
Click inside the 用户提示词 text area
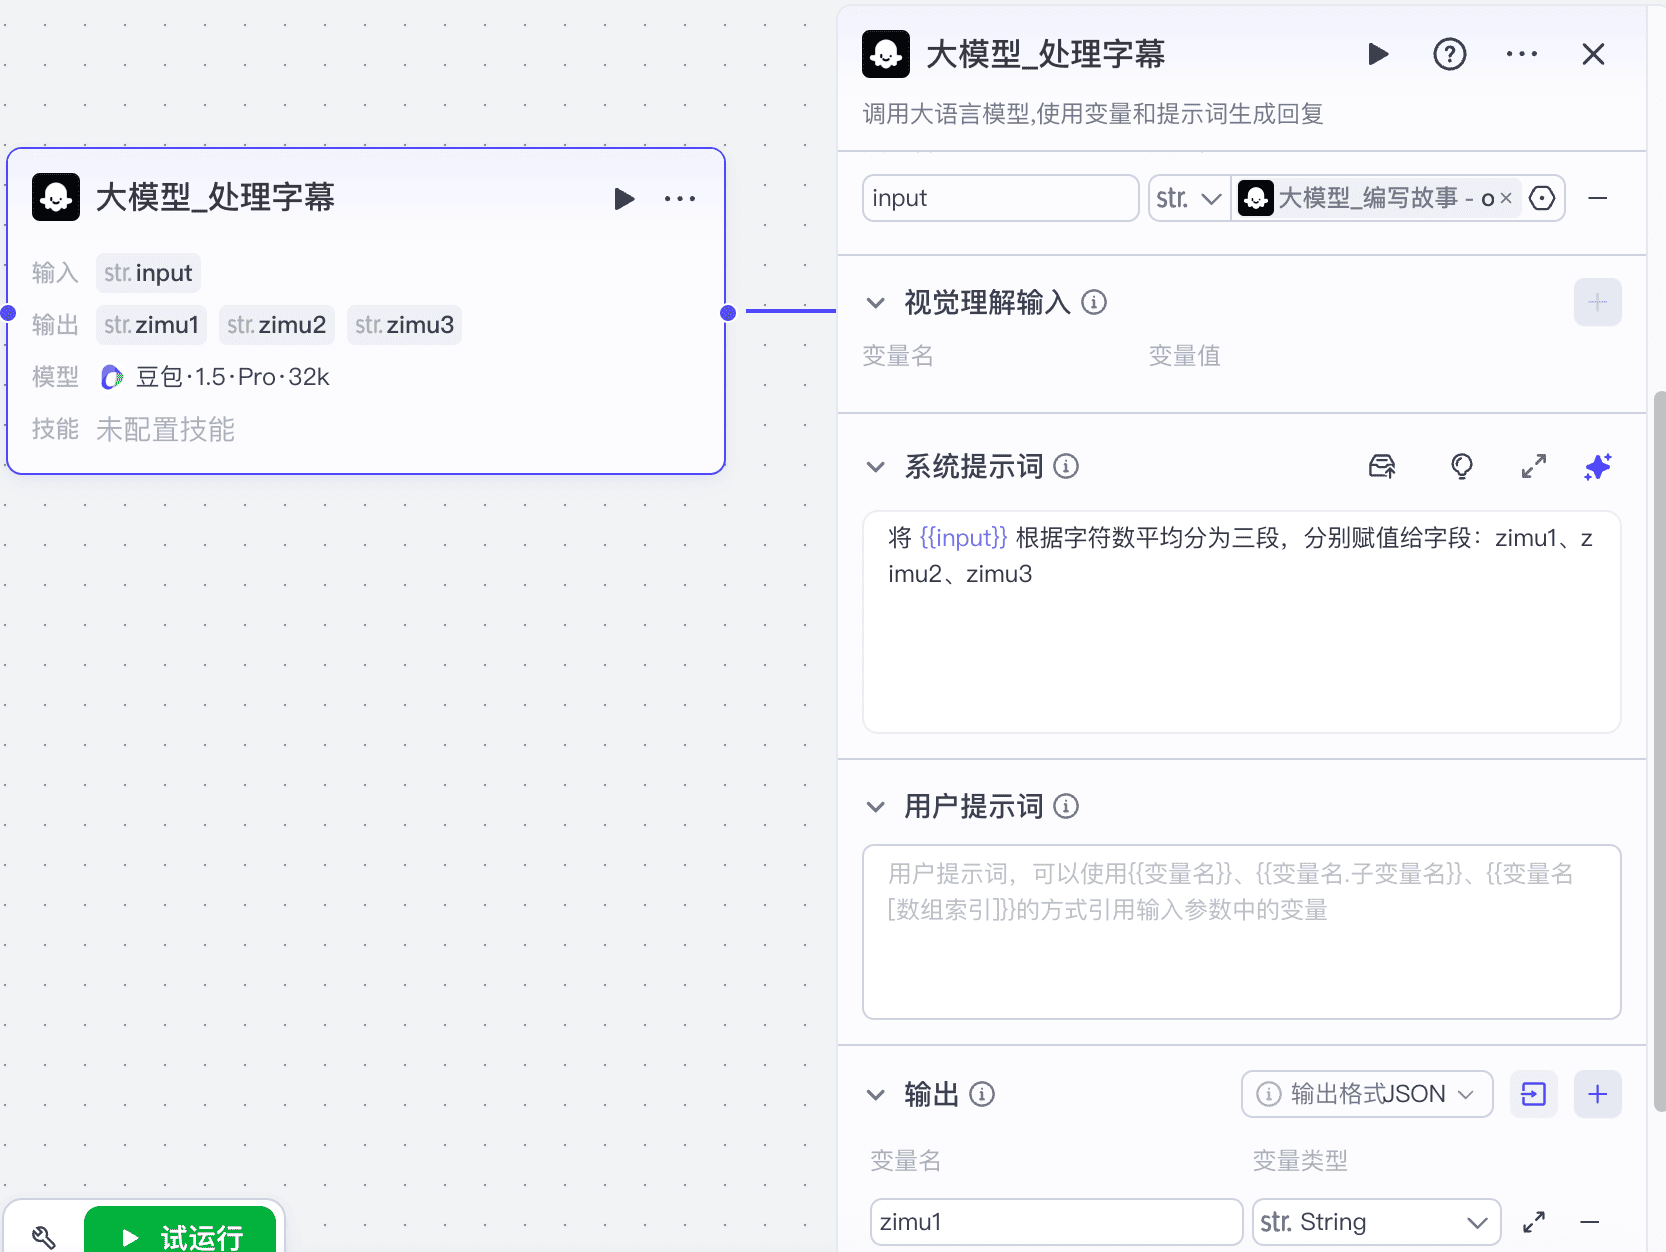coord(1240,930)
